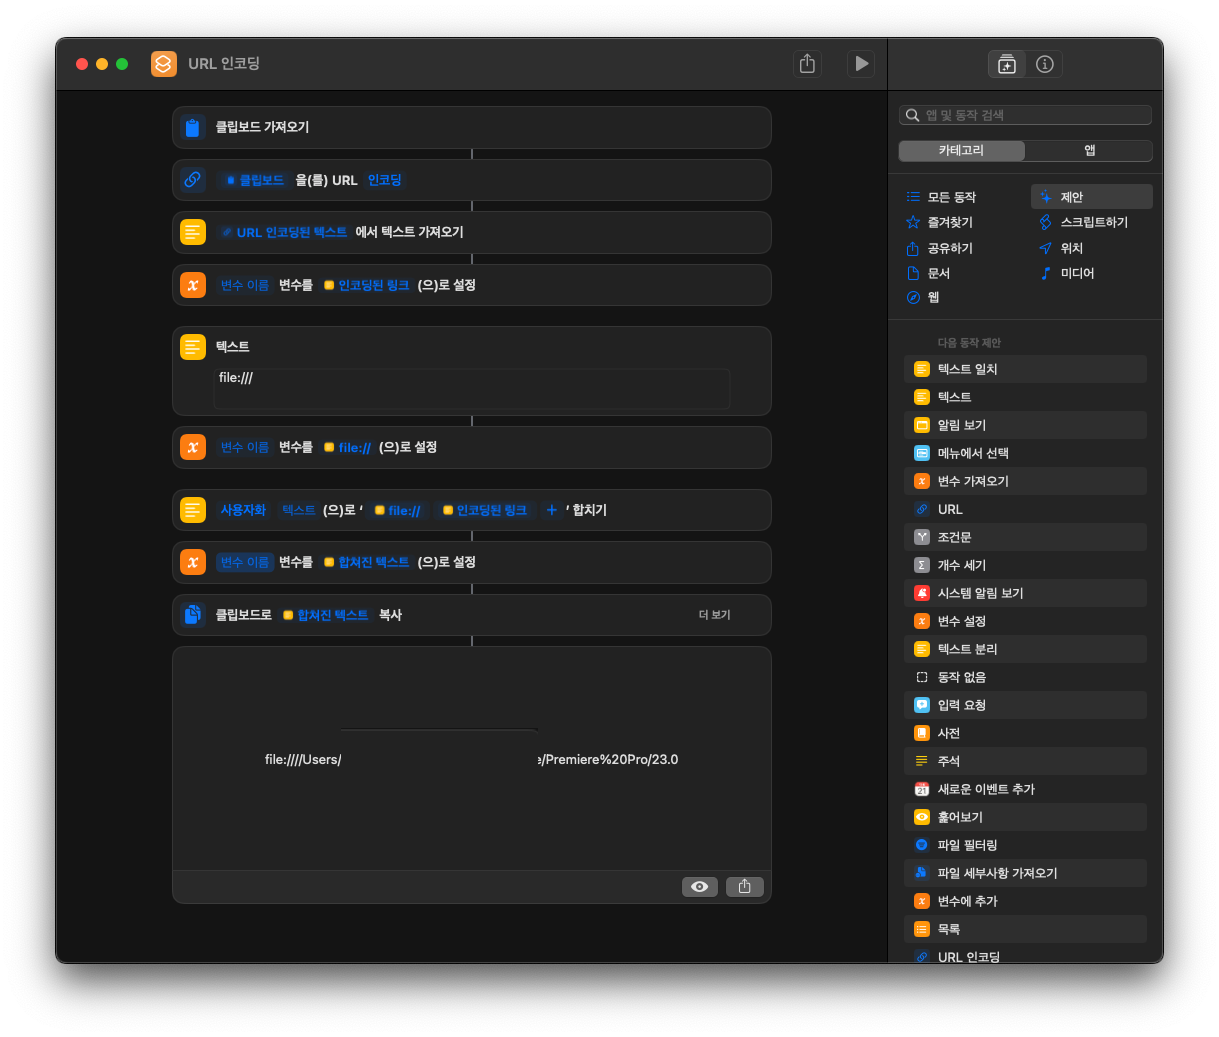Click the 변수에 추가 suggestion icon
Screen dimensions: 1219x1037
click(x=922, y=901)
